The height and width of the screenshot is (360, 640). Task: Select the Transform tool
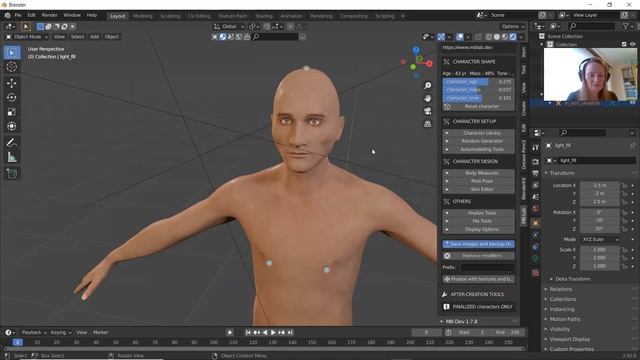point(12,126)
